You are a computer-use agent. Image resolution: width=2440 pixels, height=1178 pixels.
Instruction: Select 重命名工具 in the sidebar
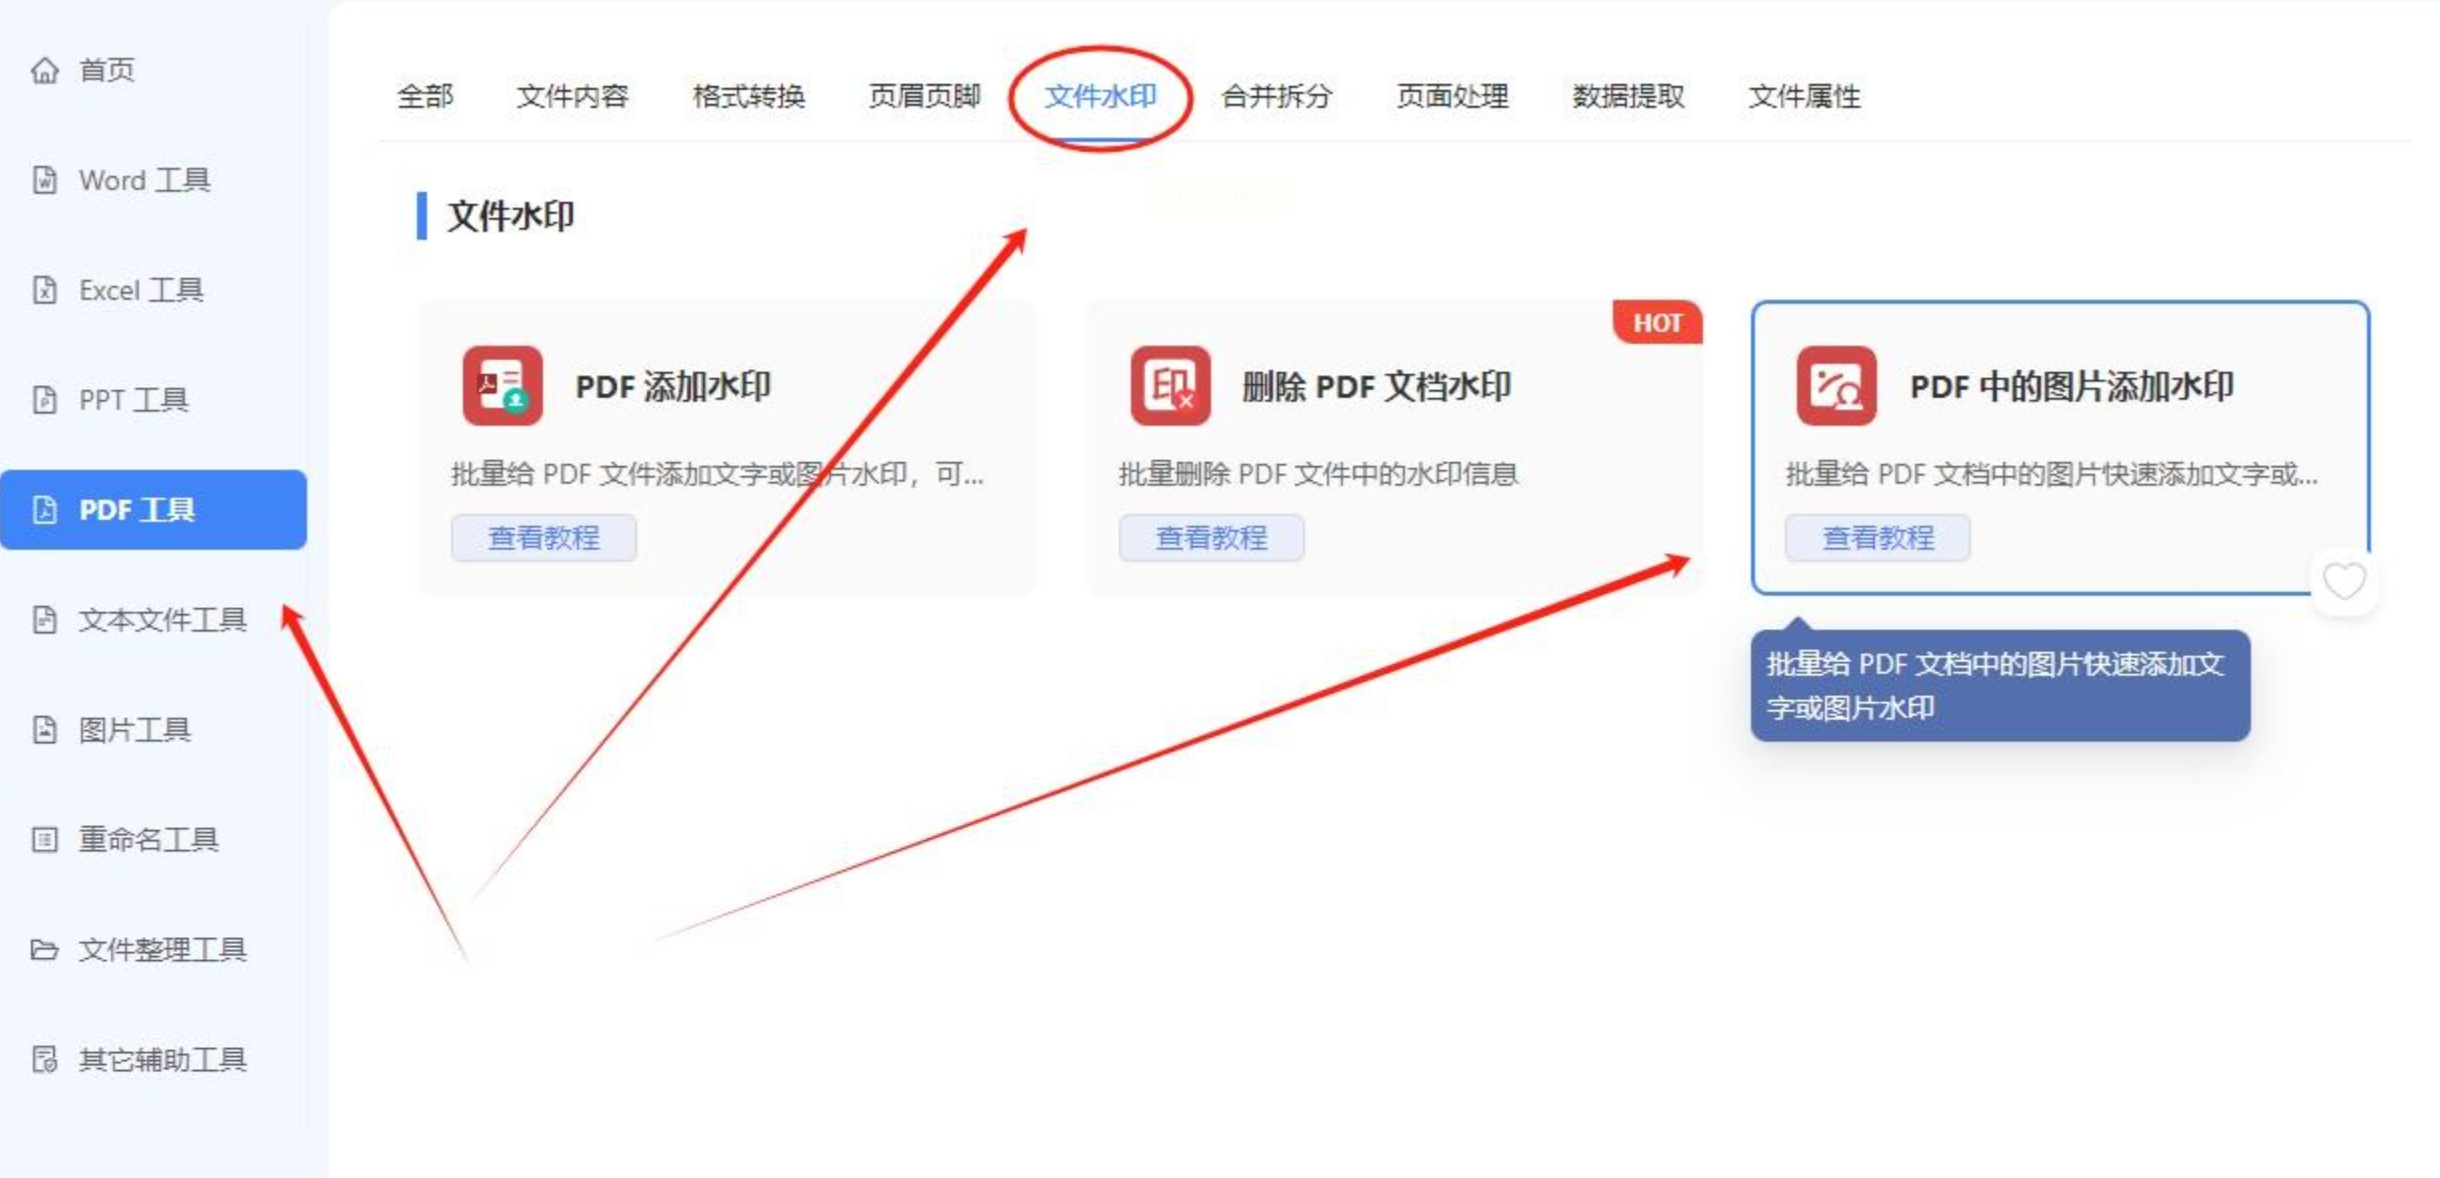pyautogui.click(x=148, y=839)
